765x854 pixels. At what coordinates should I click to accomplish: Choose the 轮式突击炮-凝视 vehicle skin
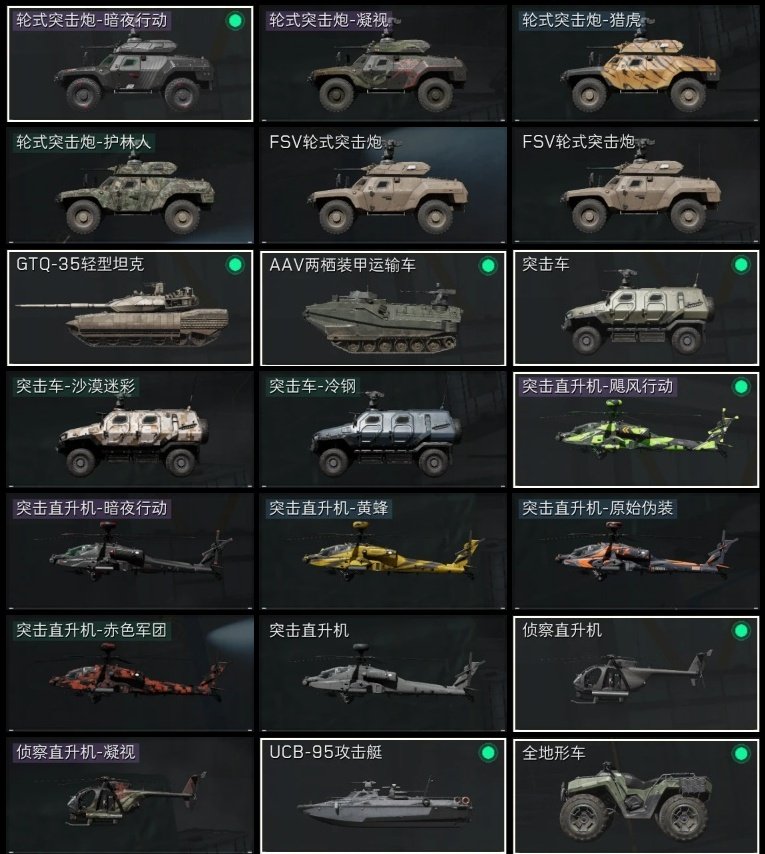[x=383, y=64]
